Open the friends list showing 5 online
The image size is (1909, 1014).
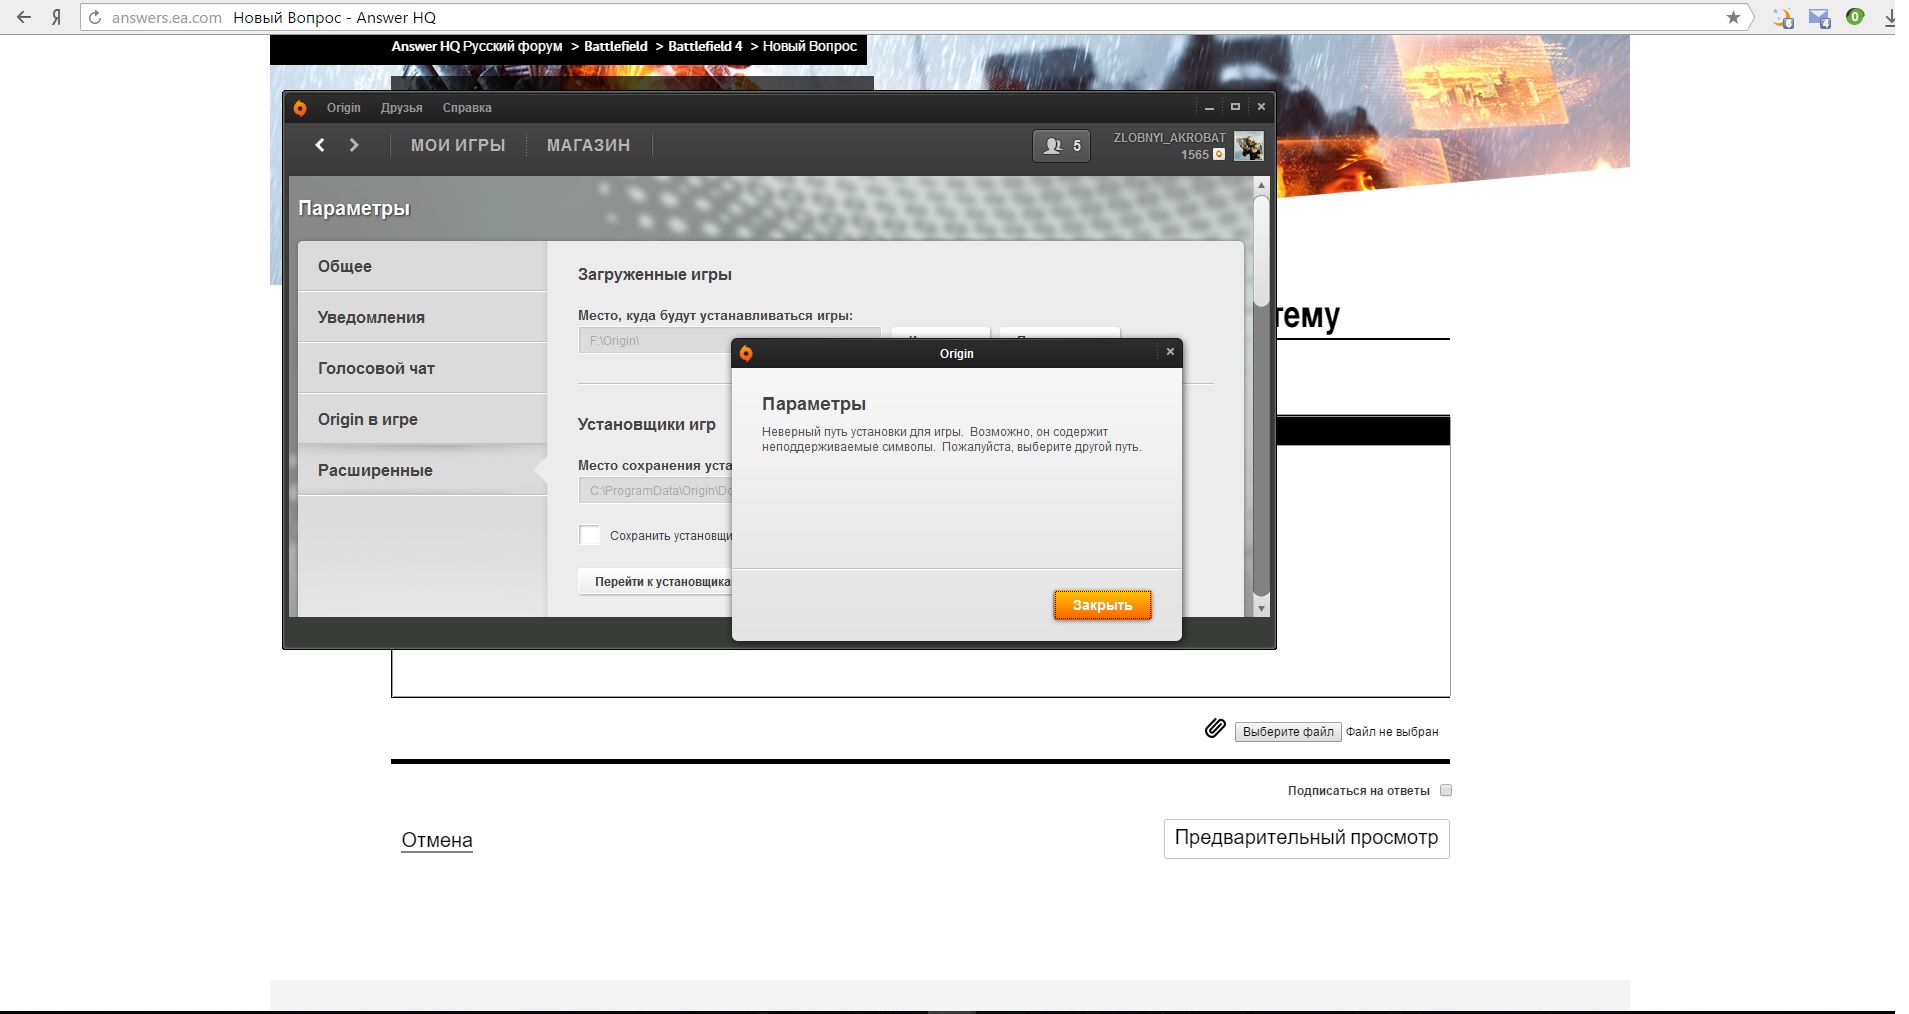(x=1061, y=146)
